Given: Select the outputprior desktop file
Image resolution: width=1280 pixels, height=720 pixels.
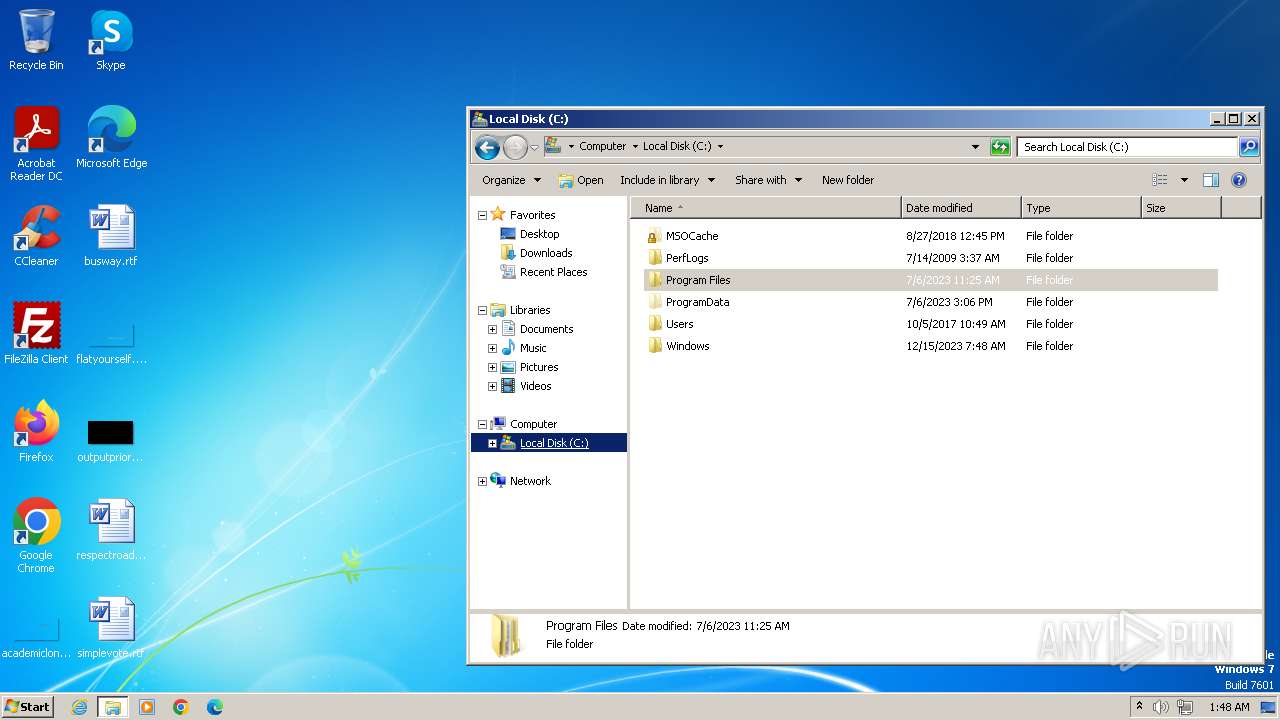Looking at the screenshot, I should [111, 440].
